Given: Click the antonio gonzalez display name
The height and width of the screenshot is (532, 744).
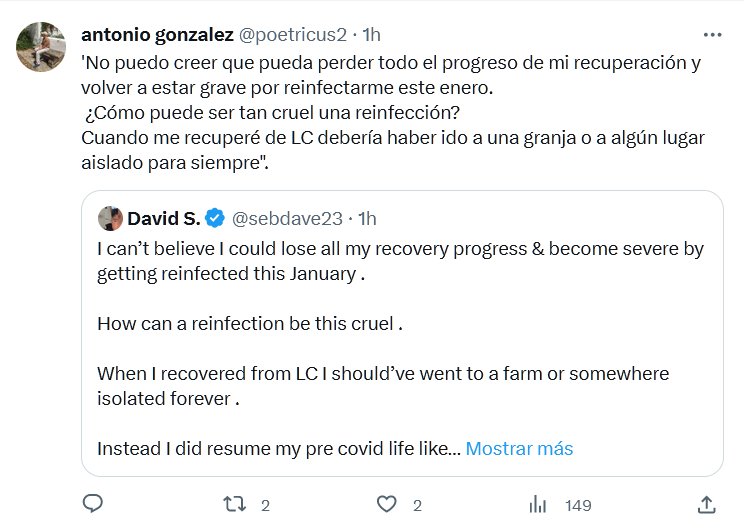Looking at the screenshot, I should pos(156,34).
